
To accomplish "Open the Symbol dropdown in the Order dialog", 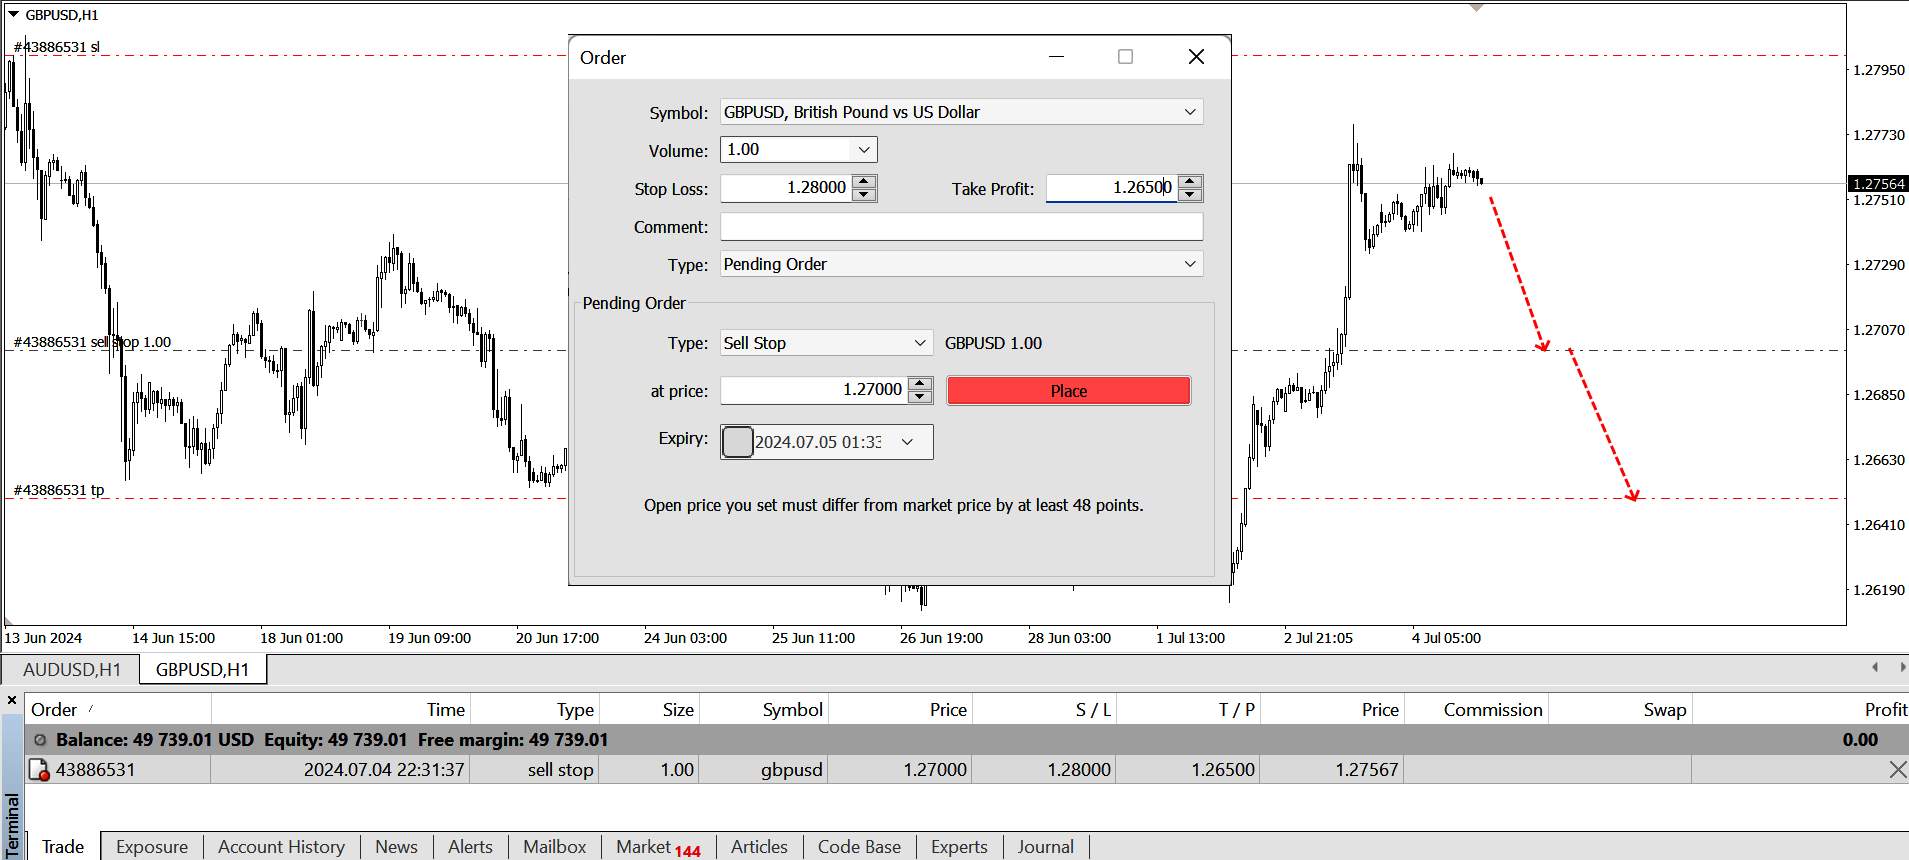I will click(1189, 112).
